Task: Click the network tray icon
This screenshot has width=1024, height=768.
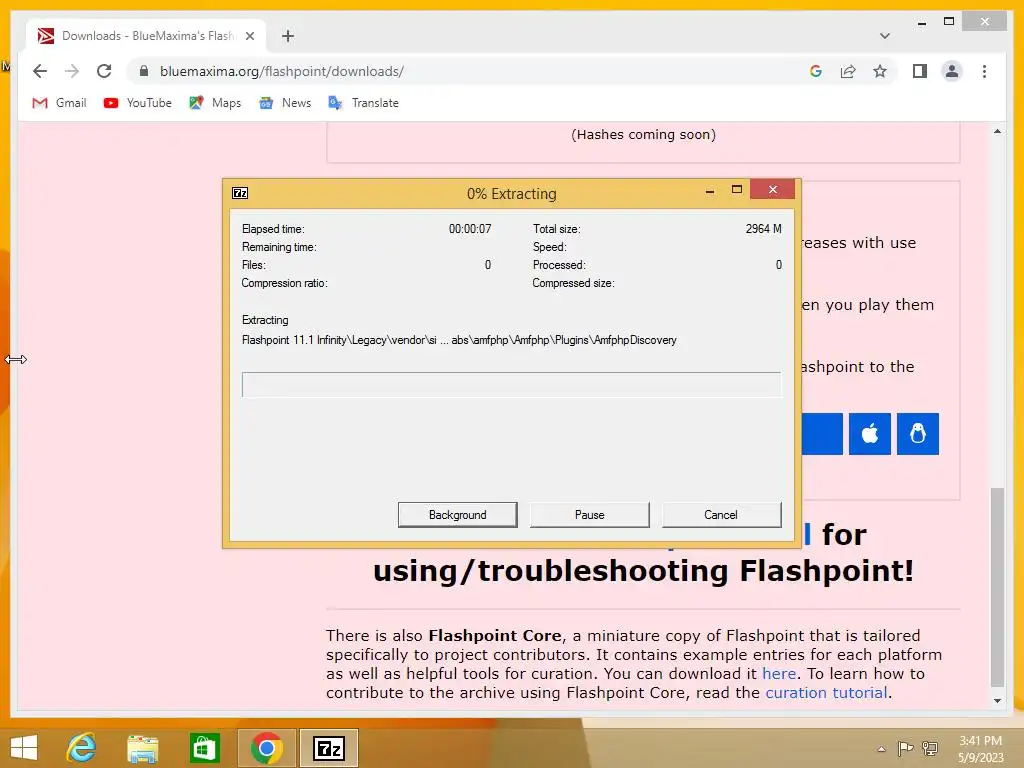Action: pos(930,748)
